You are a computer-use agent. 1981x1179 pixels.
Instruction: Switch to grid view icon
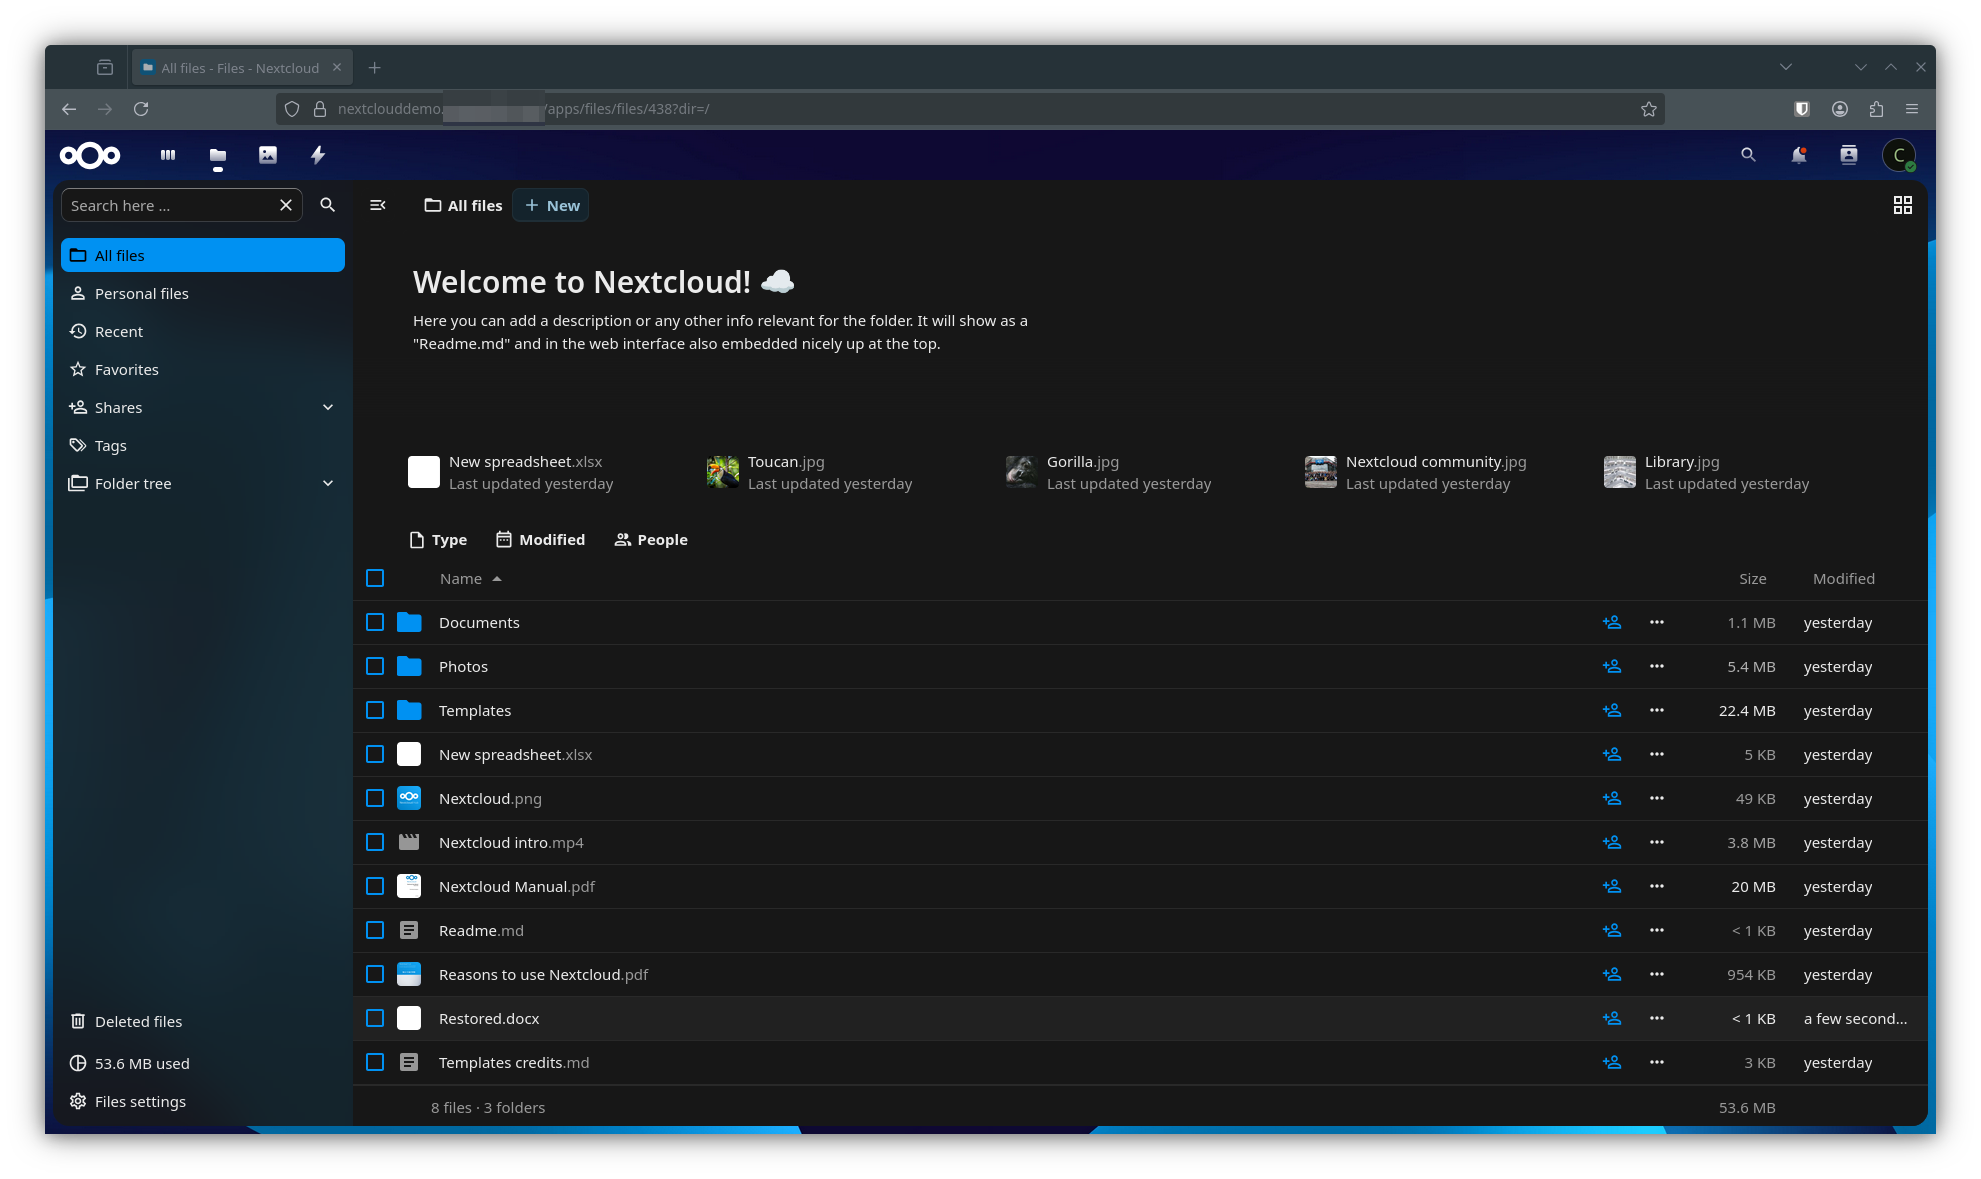(x=1902, y=205)
